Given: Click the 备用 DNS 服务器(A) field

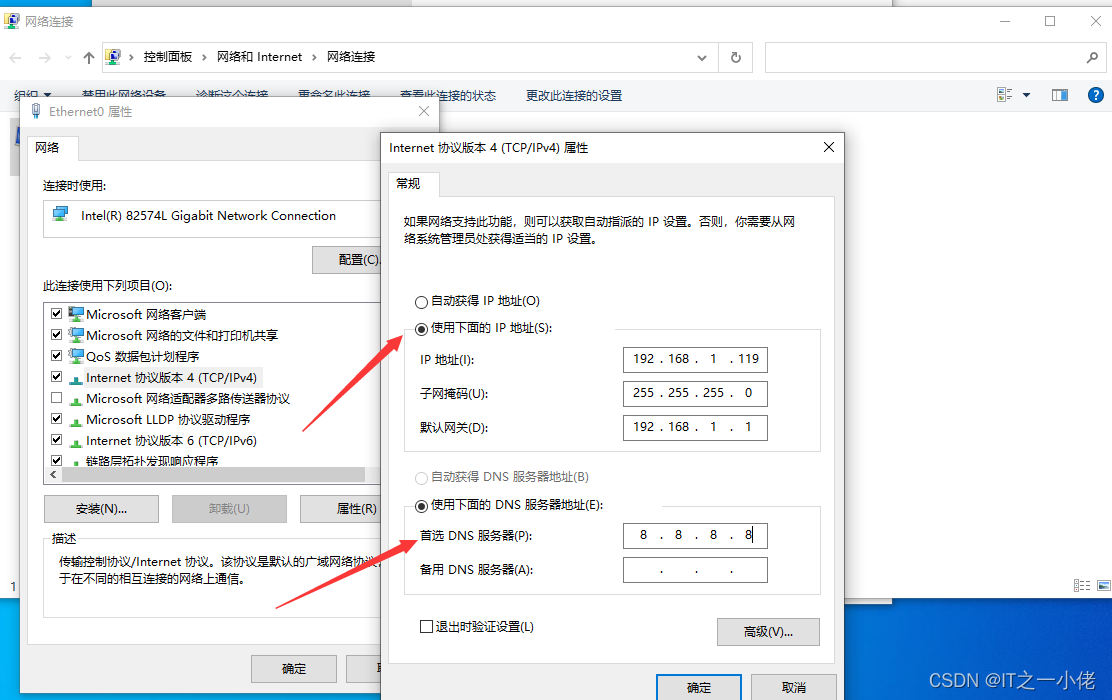Looking at the screenshot, I should [x=695, y=570].
